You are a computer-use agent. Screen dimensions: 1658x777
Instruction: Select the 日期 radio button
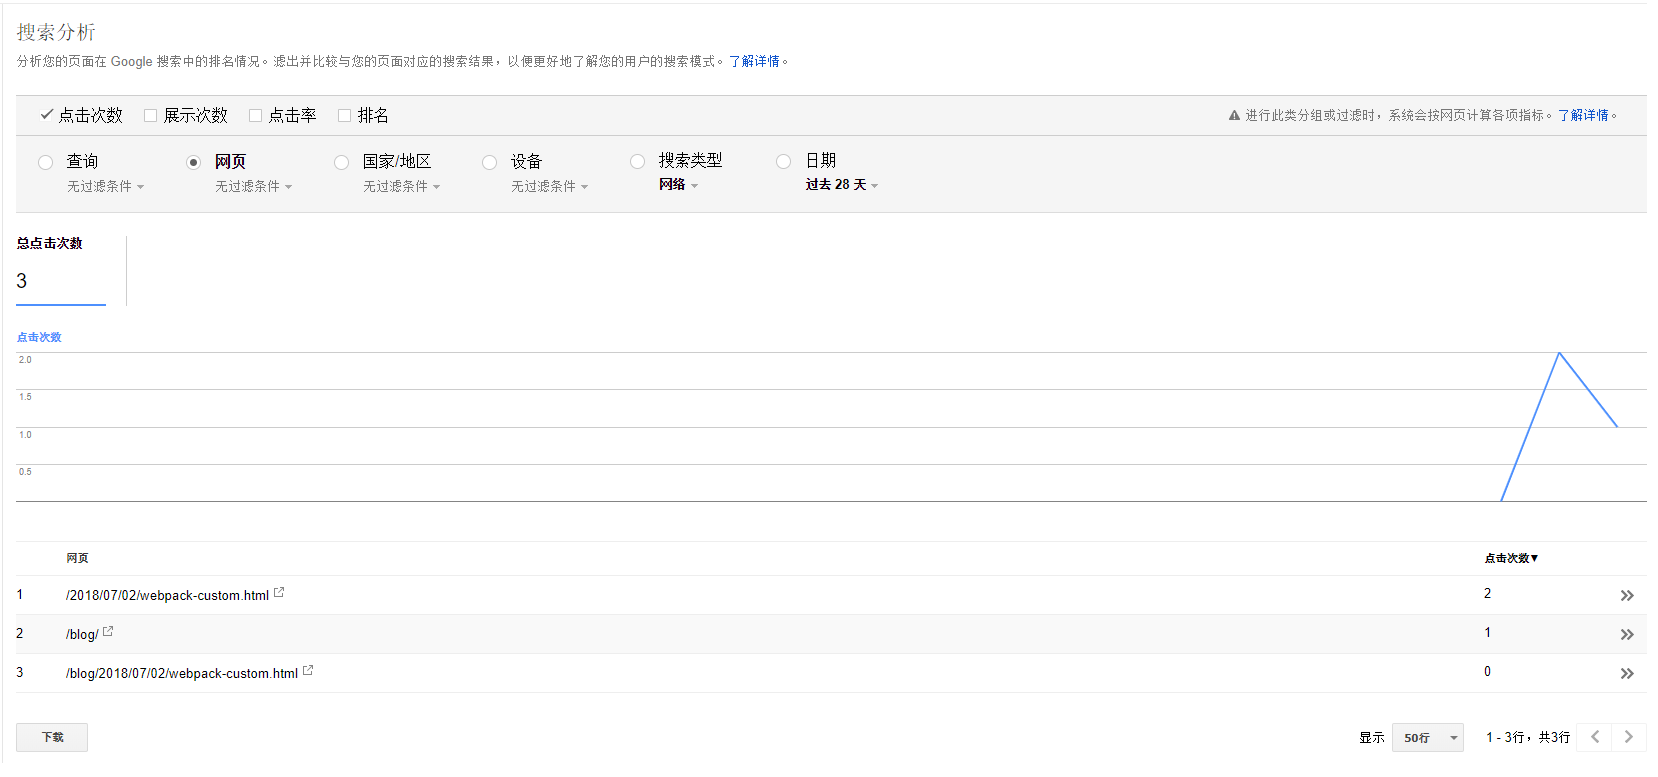784,161
